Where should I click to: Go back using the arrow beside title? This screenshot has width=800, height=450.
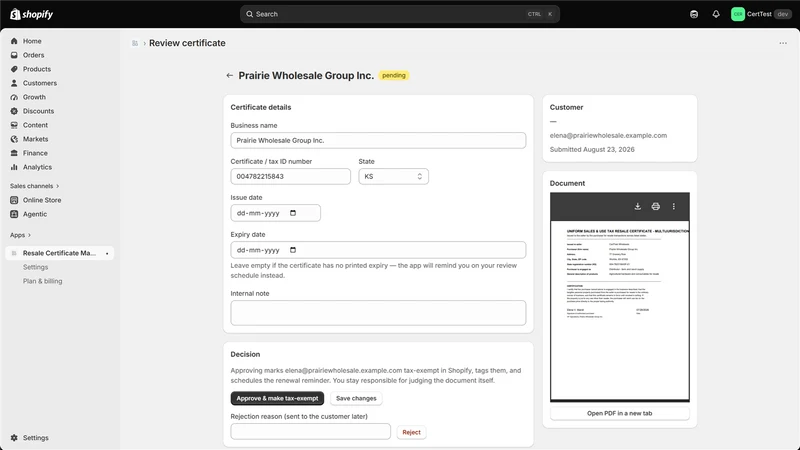tap(230, 76)
